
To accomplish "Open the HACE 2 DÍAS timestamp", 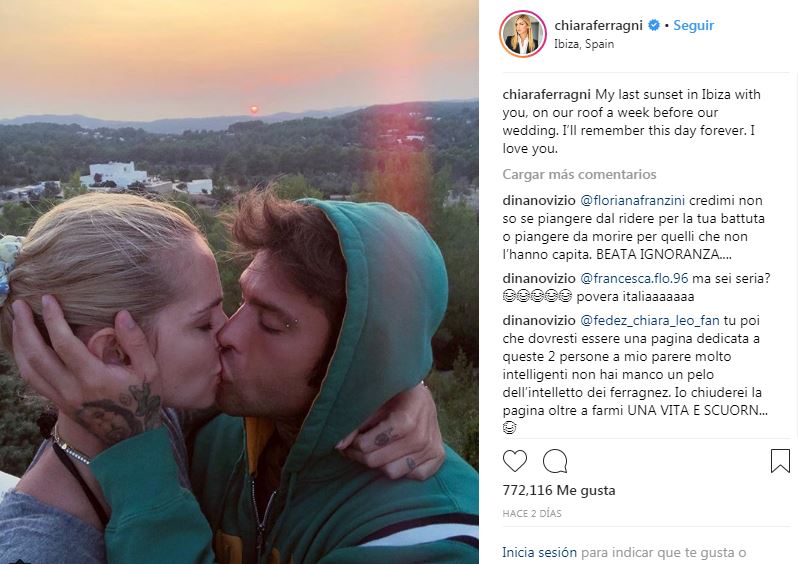I will 532,514.
